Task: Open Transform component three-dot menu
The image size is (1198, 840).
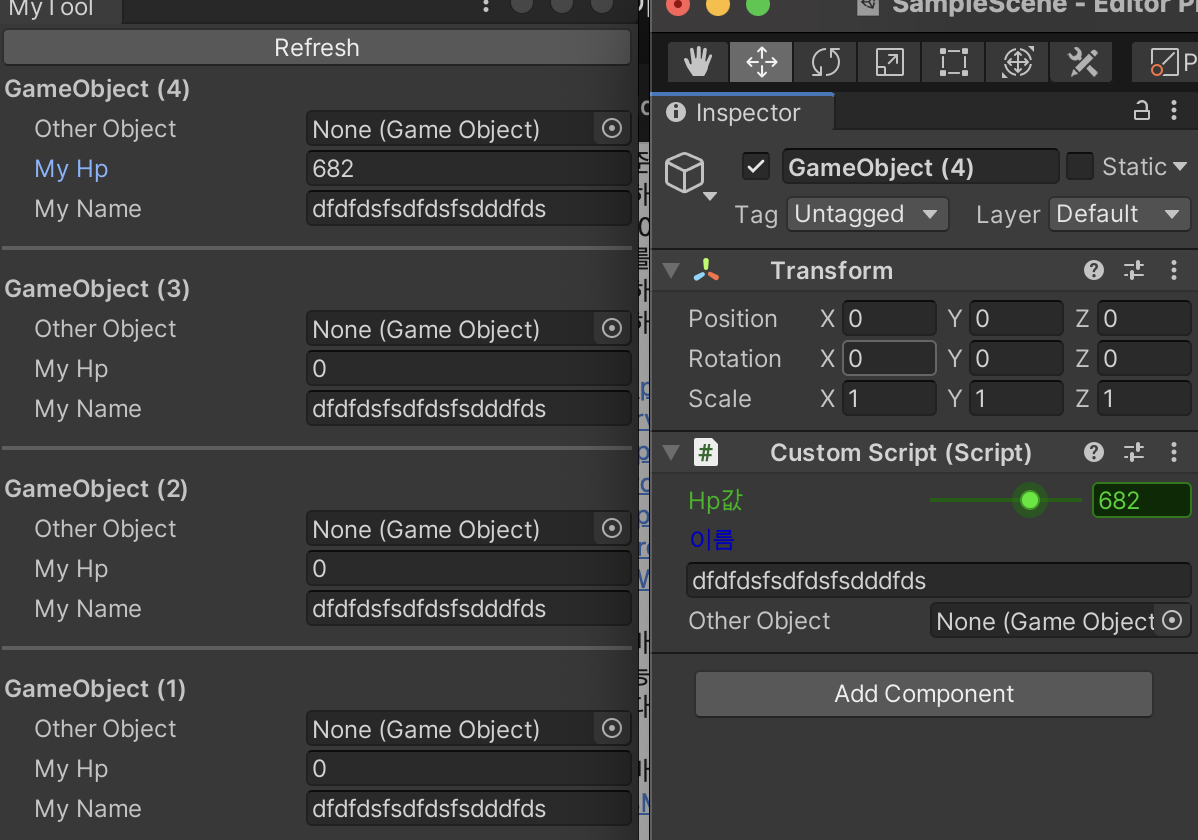Action: coord(1174,270)
